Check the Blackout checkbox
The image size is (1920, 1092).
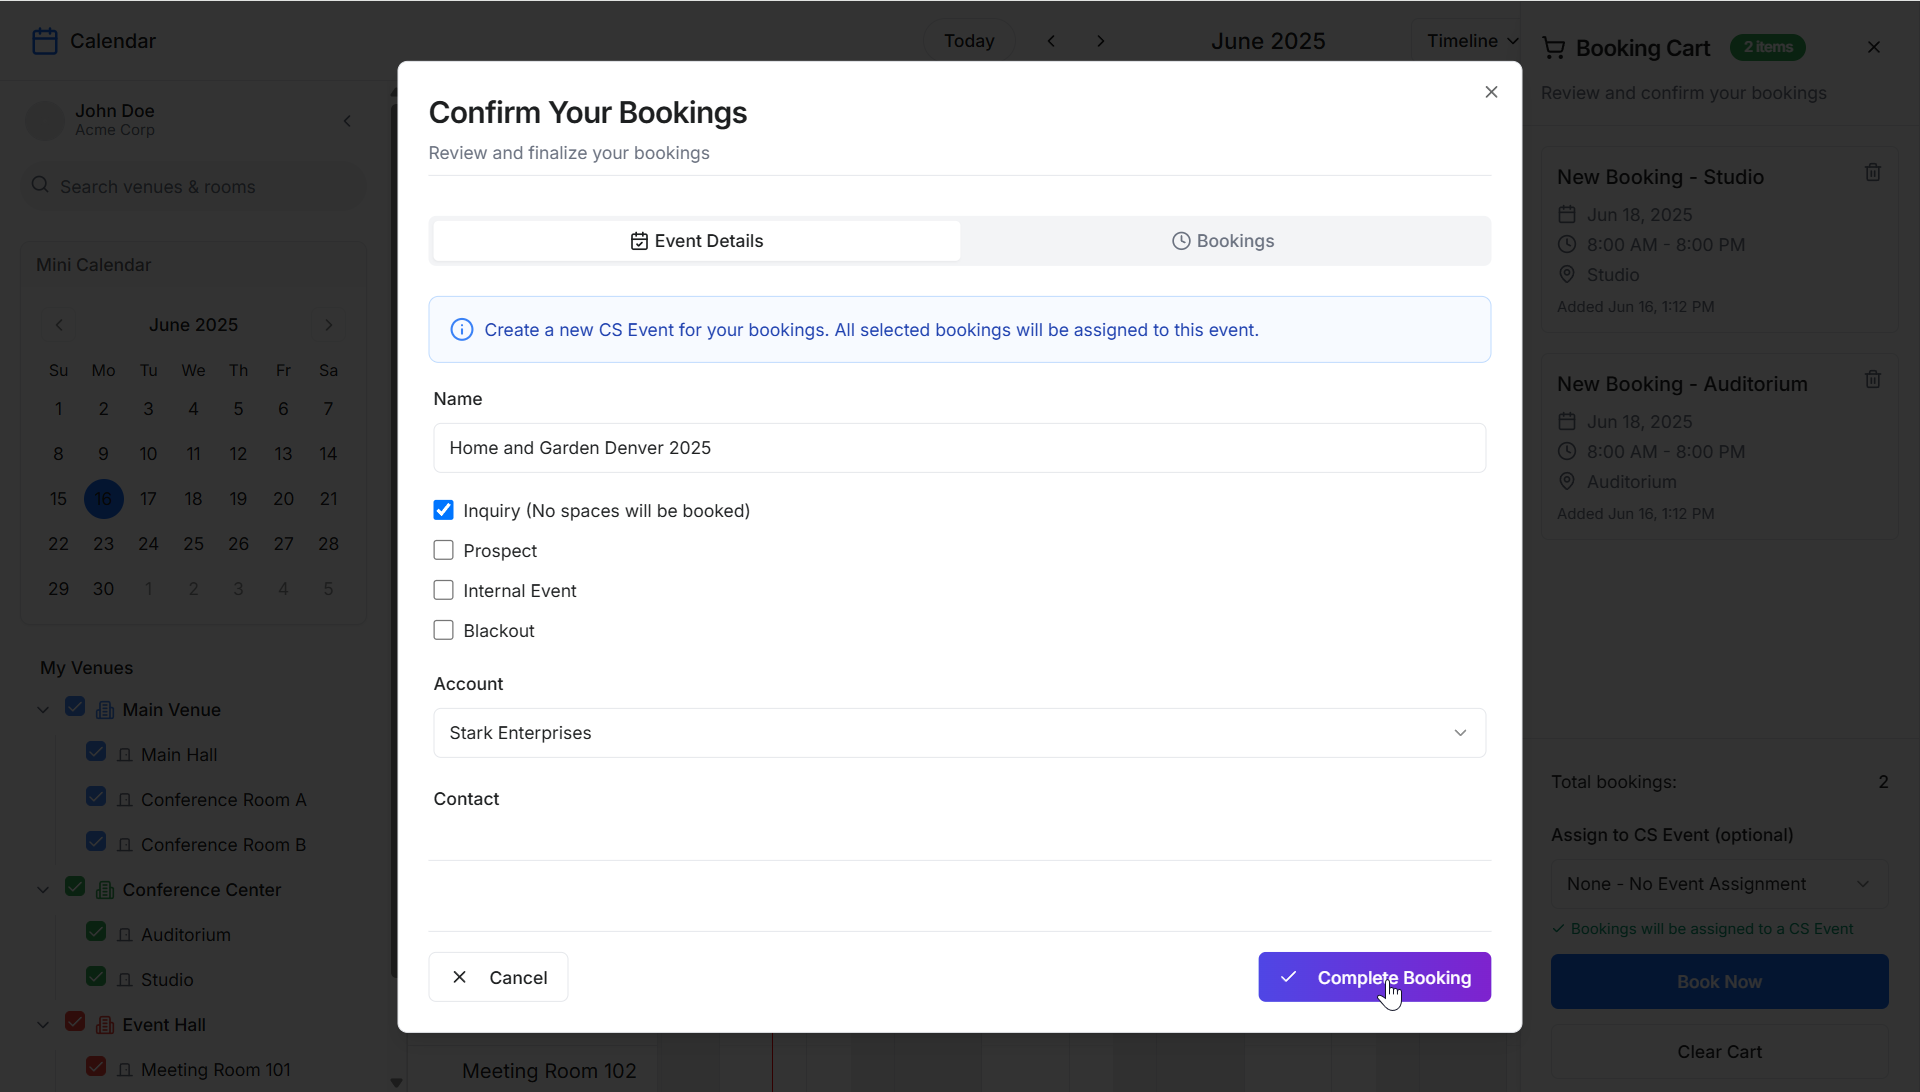[443, 630]
